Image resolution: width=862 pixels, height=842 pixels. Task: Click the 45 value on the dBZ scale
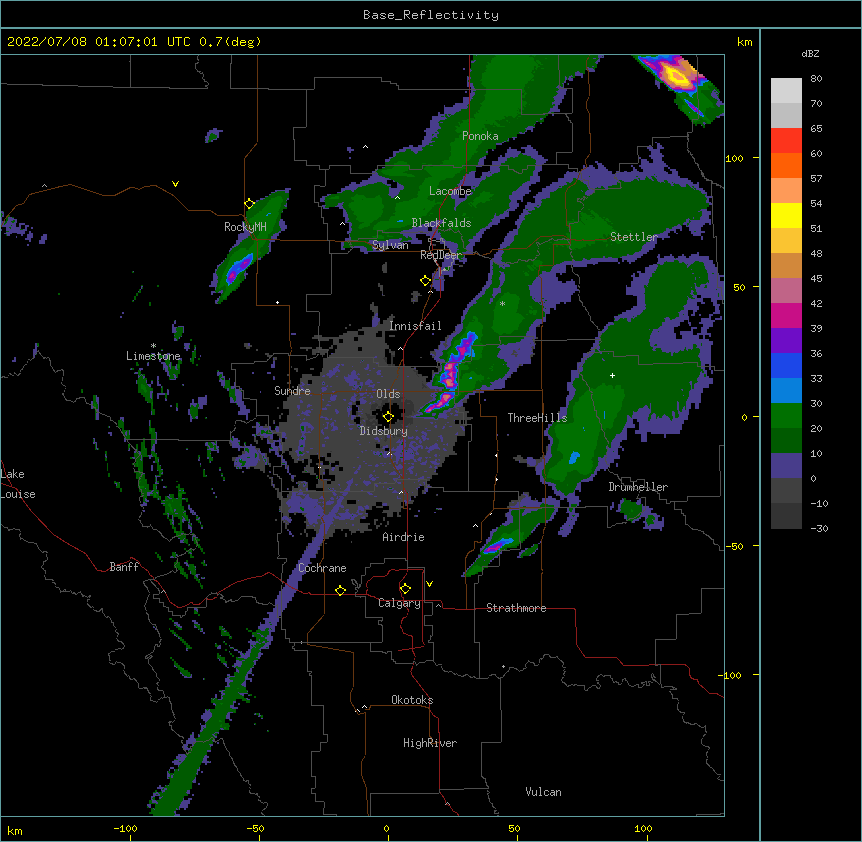(816, 279)
